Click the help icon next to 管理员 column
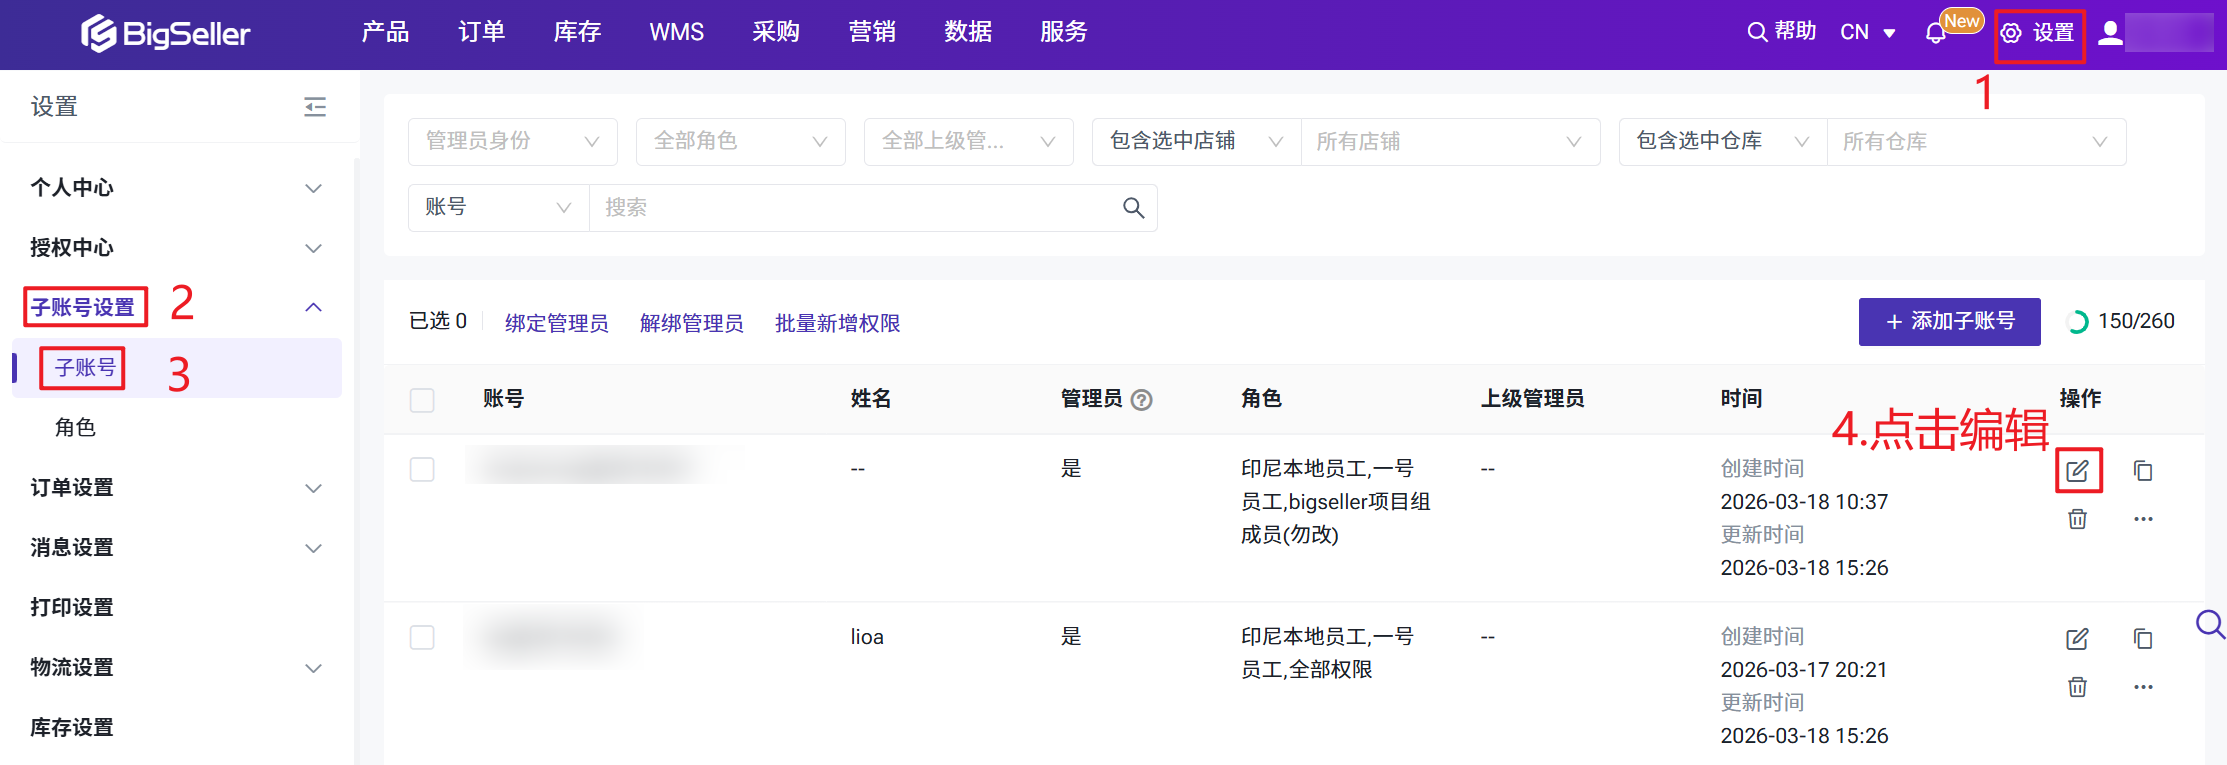Image resolution: width=2227 pixels, height=765 pixels. (x=1141, y=400)
